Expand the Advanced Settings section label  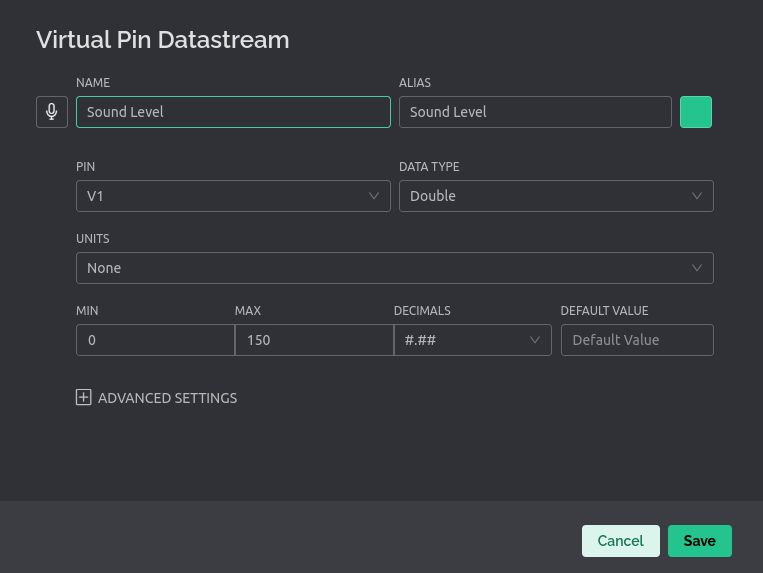point(167,398)
